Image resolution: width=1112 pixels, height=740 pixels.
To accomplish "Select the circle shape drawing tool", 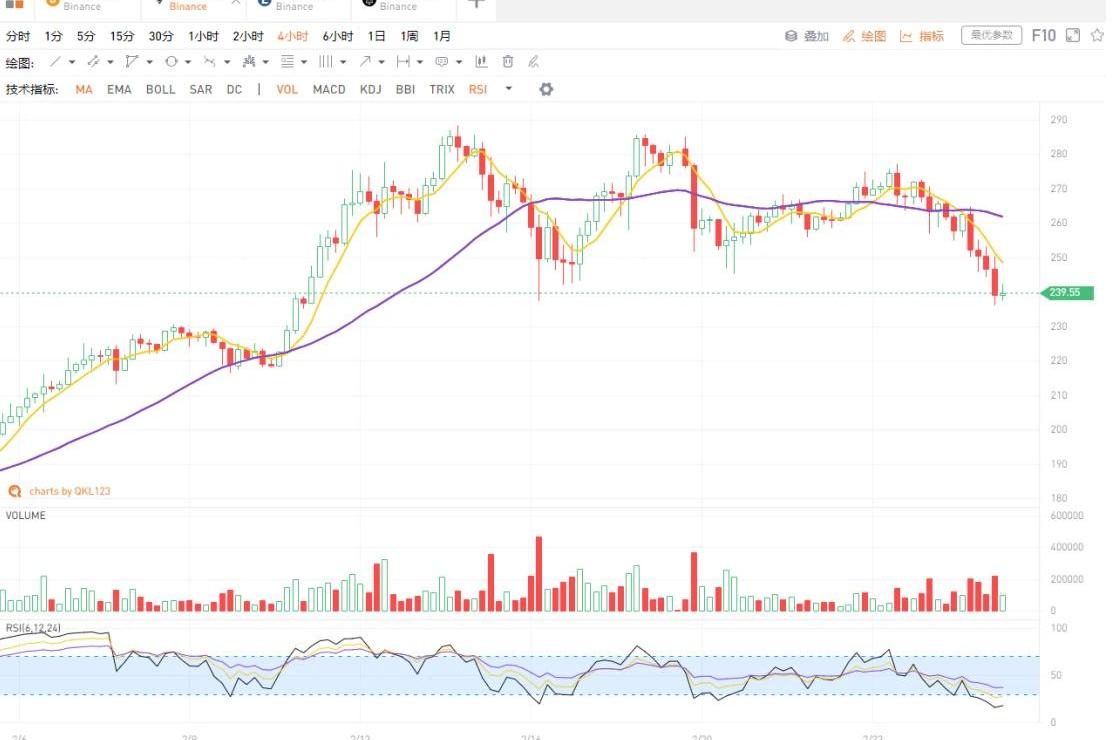I will click(171, 62).
